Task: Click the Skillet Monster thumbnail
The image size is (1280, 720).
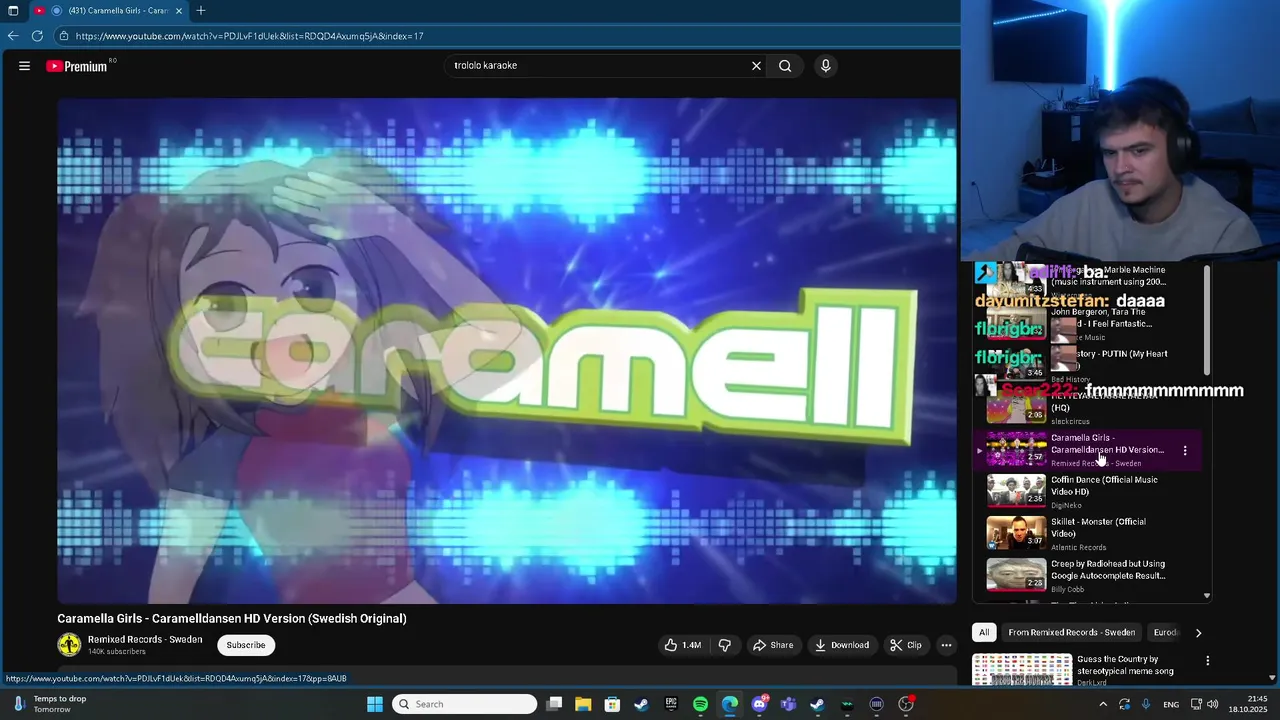Action: (x=1016, y=534)
